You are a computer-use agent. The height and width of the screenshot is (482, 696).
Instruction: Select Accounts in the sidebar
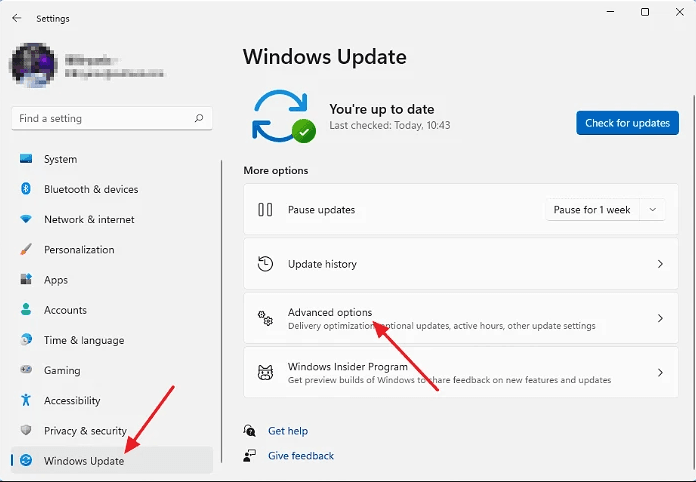(112, 310)
